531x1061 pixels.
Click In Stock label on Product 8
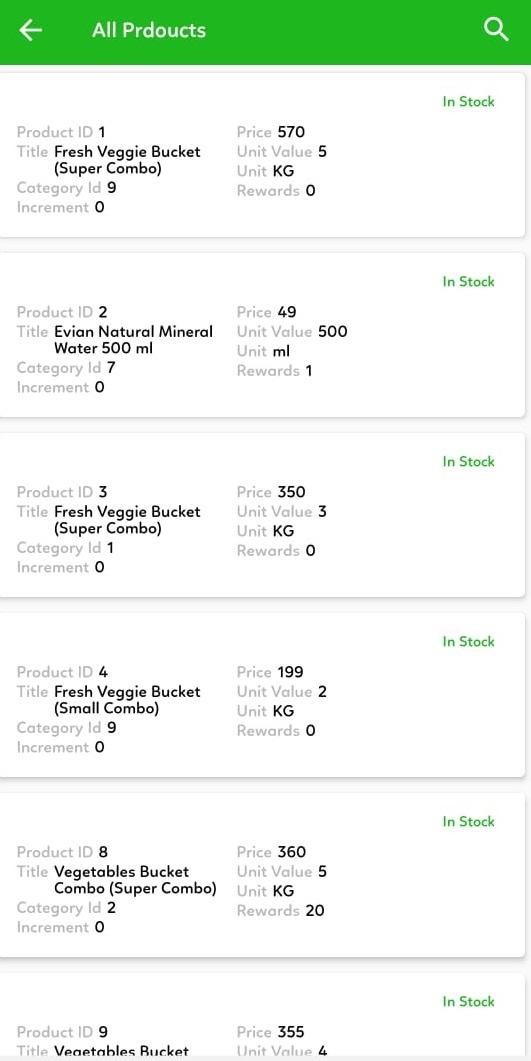tap(468, 821)
